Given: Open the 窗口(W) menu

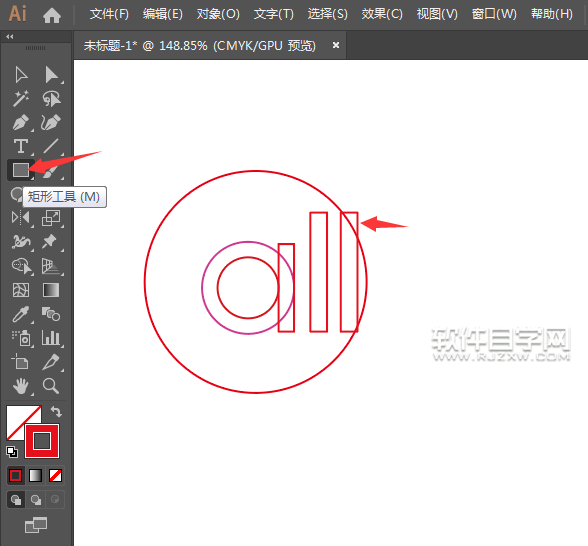Looking at the screenshot, I should click(494, 14).
